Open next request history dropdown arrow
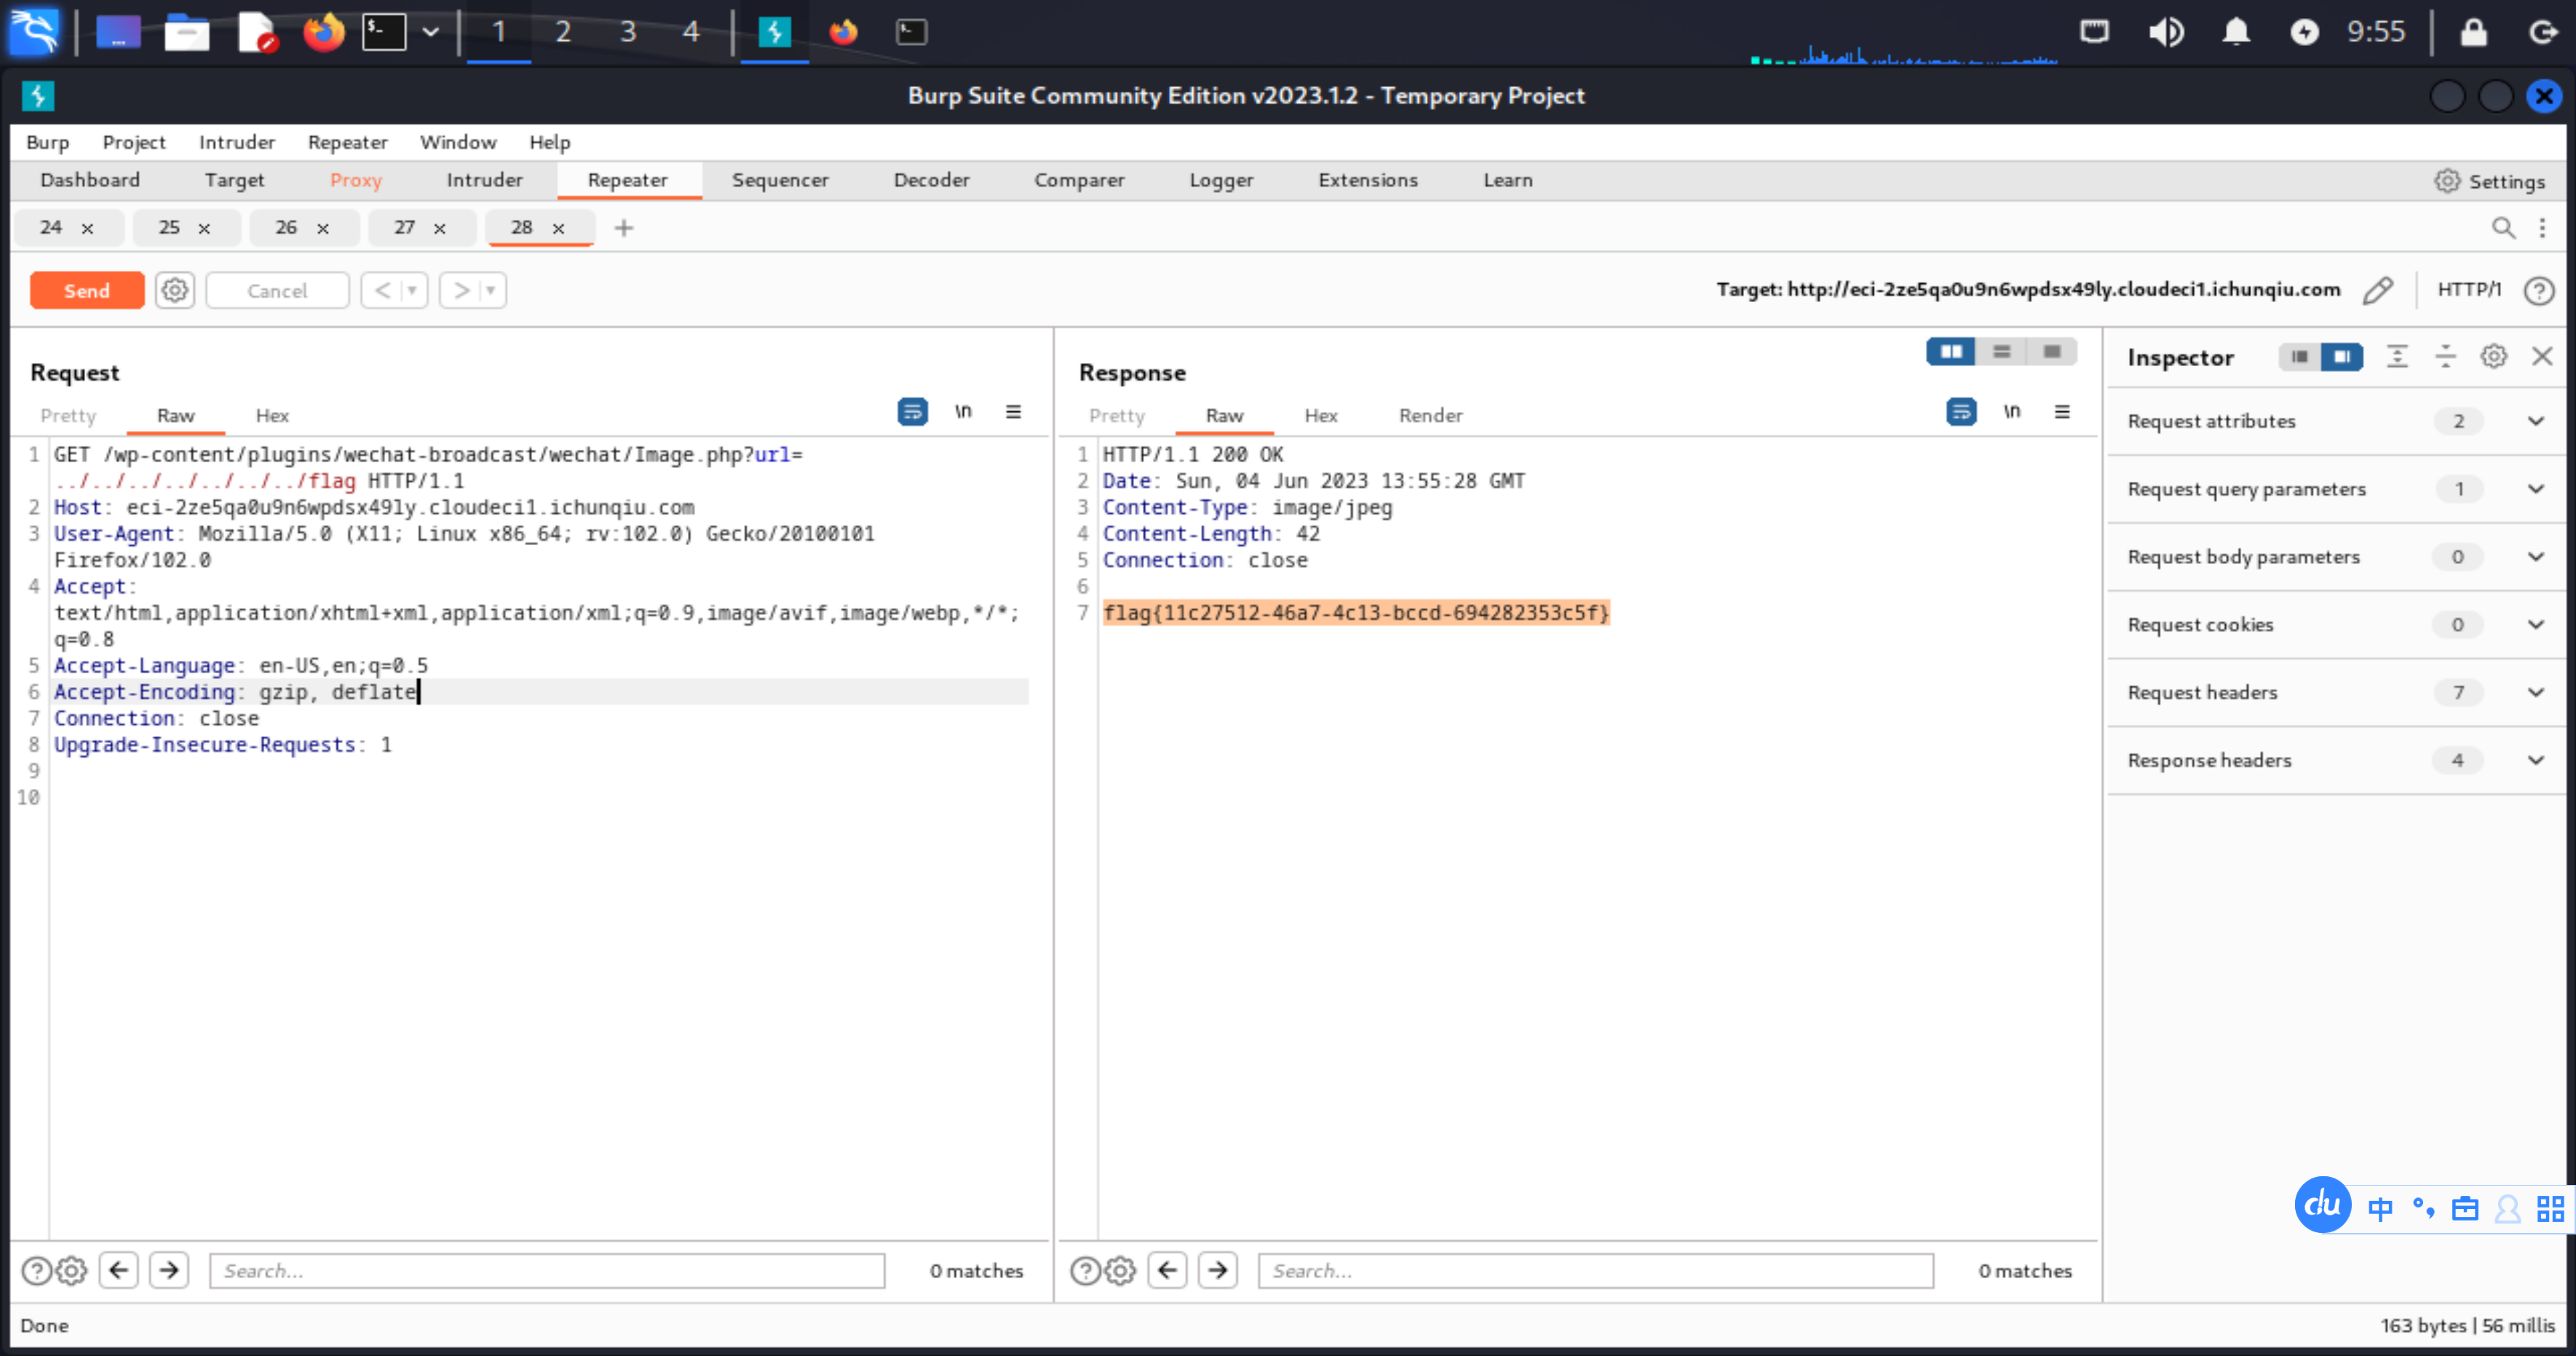 pyautogui.click(x=491, y=290)
